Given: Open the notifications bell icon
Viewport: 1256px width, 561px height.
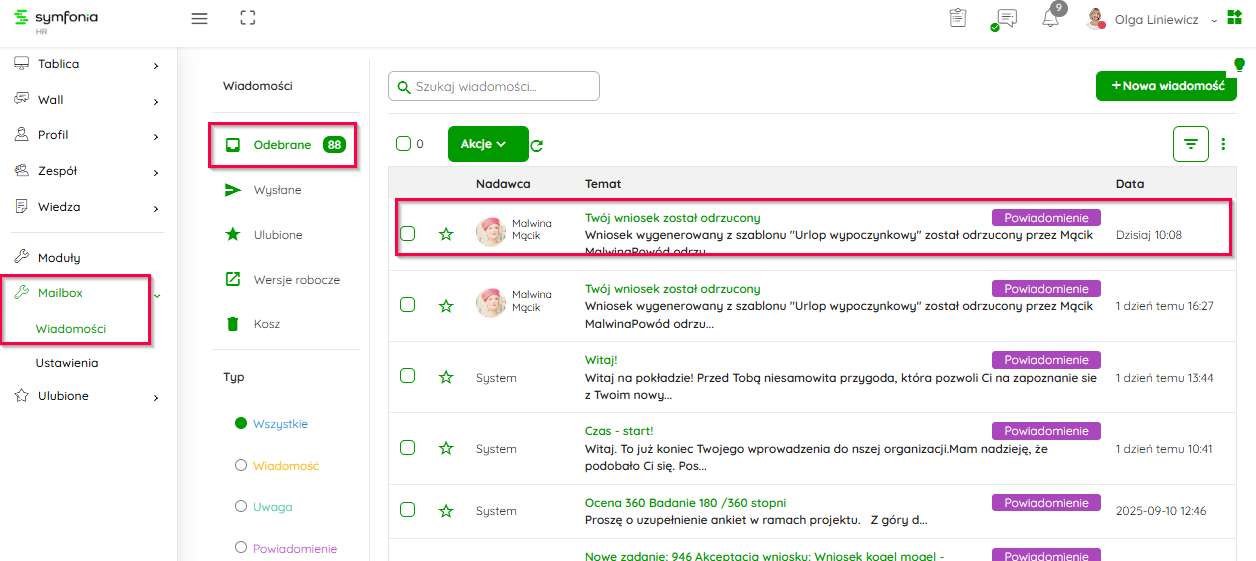Looking at the screenshot, I should [1050, 19].
